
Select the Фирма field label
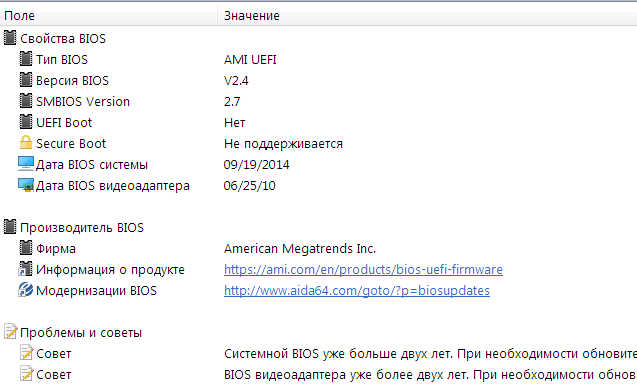point(56,249)
